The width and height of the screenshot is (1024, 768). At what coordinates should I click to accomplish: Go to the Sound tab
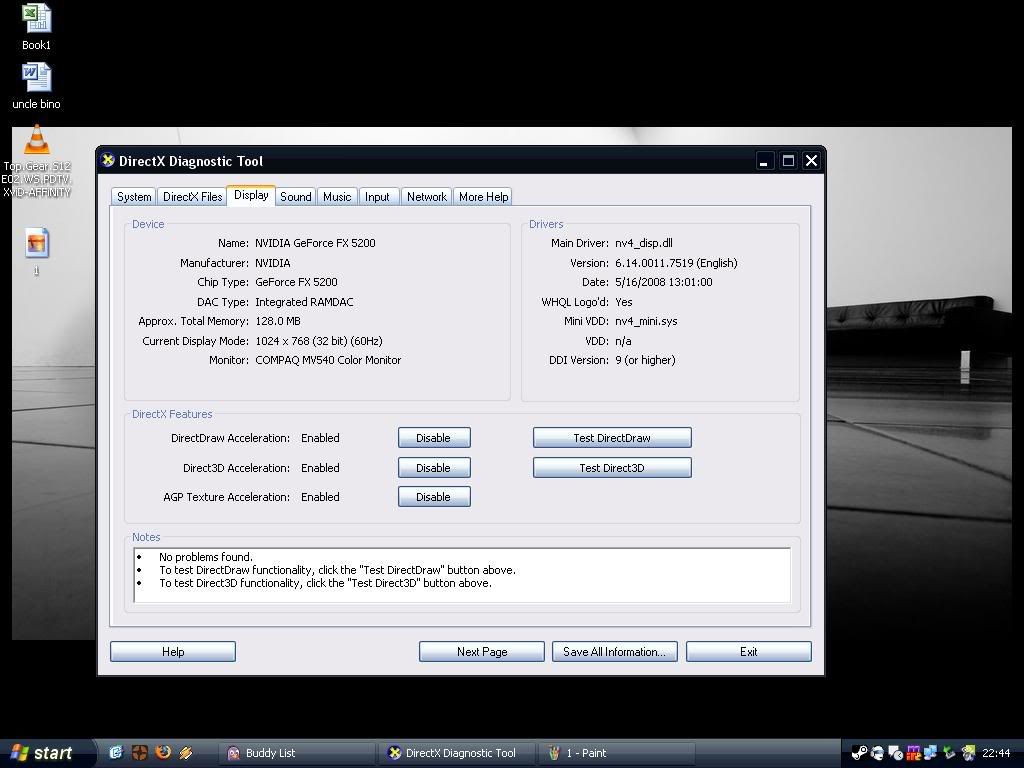(295, 197)
